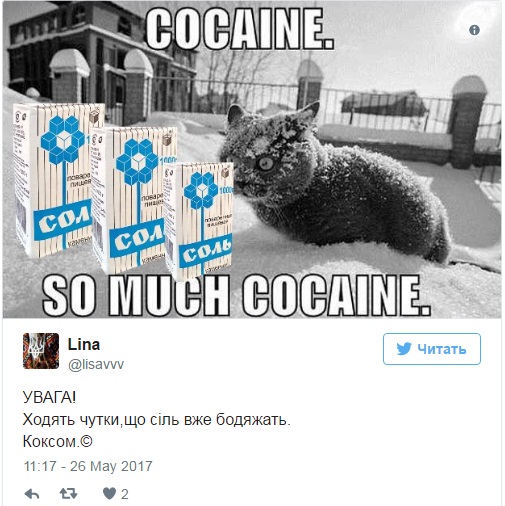Click the Twitter bird icon beside Читать

point(404,349)
